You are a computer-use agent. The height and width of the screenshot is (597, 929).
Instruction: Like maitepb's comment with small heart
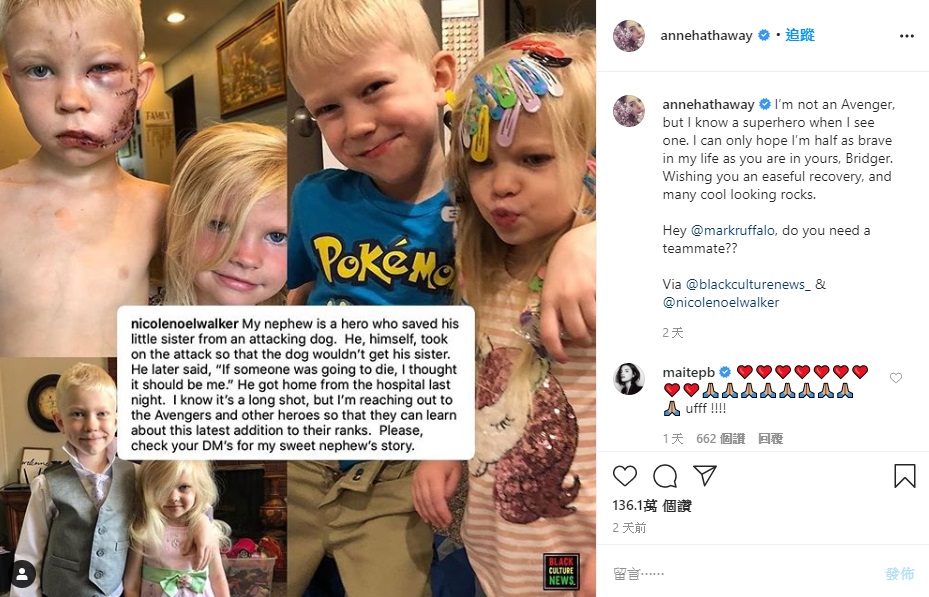coord(896,378)
